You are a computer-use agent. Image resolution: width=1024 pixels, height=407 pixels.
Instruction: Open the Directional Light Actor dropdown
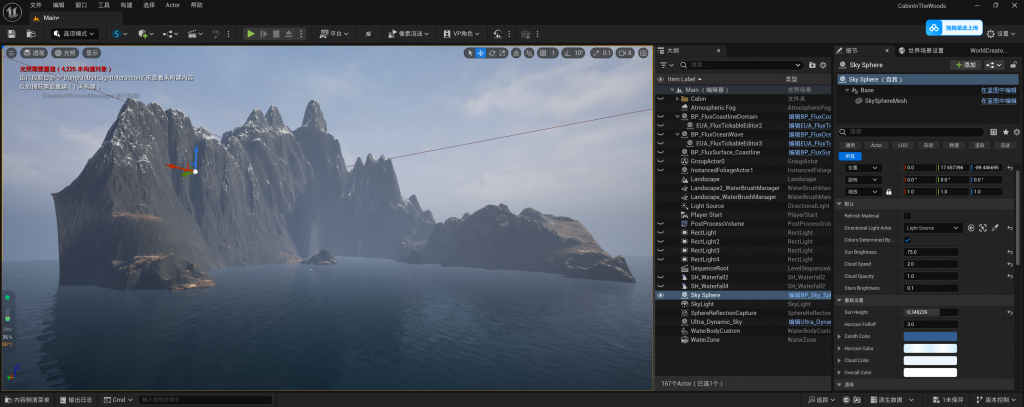pyautogui.click(x=932, y=228)
